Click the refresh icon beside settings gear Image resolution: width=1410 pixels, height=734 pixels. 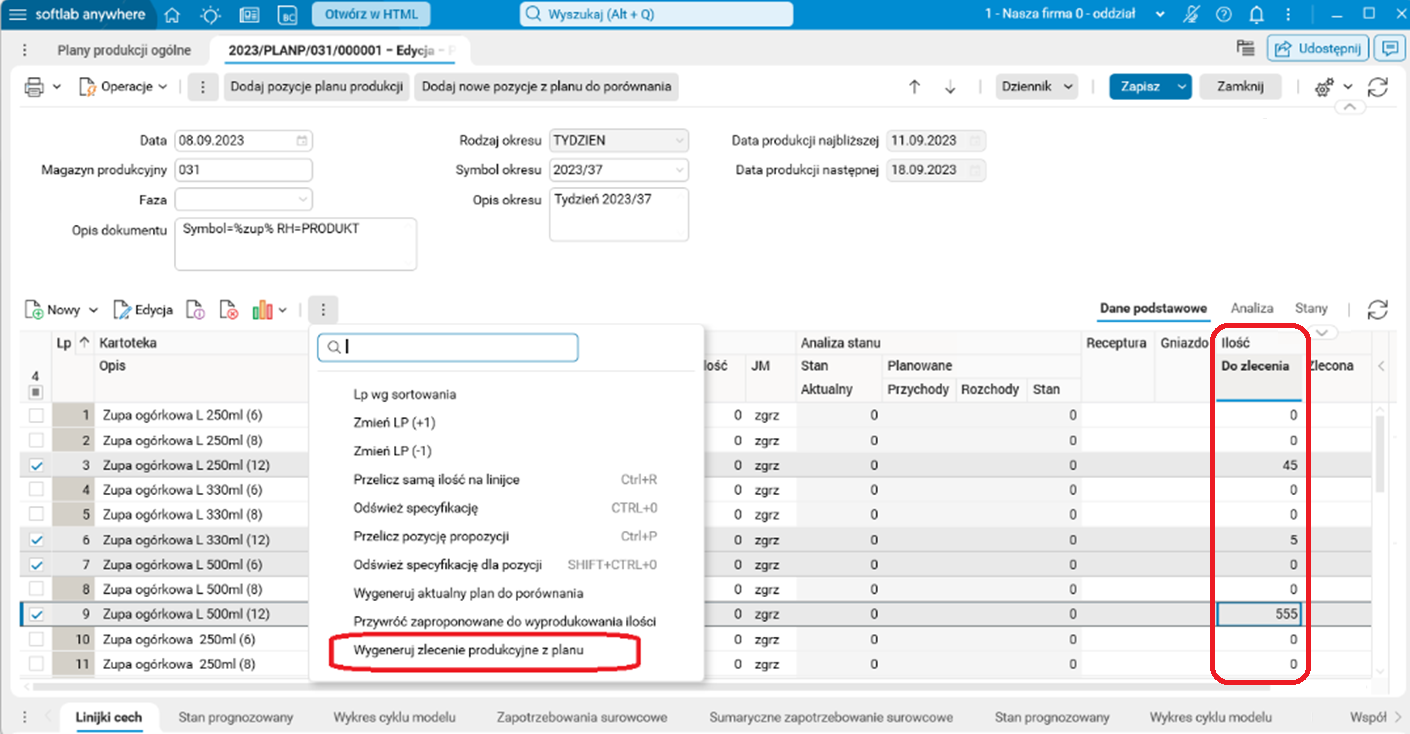(x=1378, y=87)
